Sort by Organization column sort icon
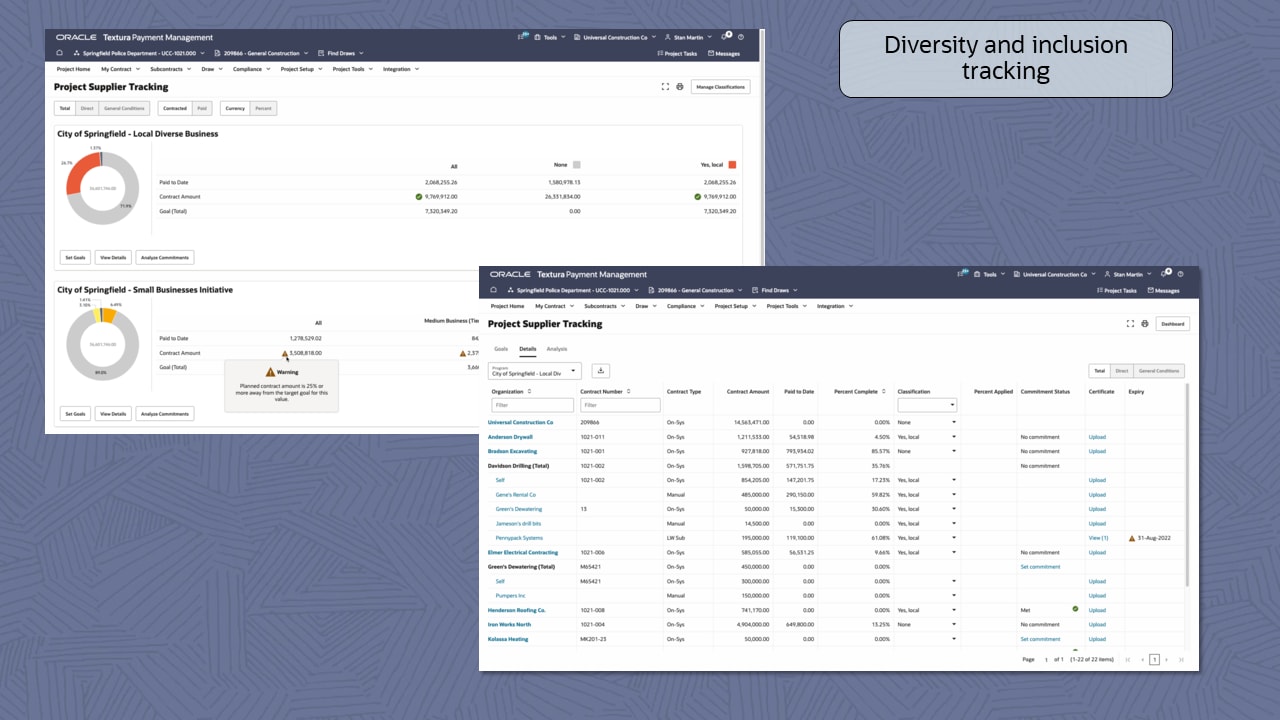This screenshot has width=1280, height=720. pyautogui.click(x=529, y=392)
